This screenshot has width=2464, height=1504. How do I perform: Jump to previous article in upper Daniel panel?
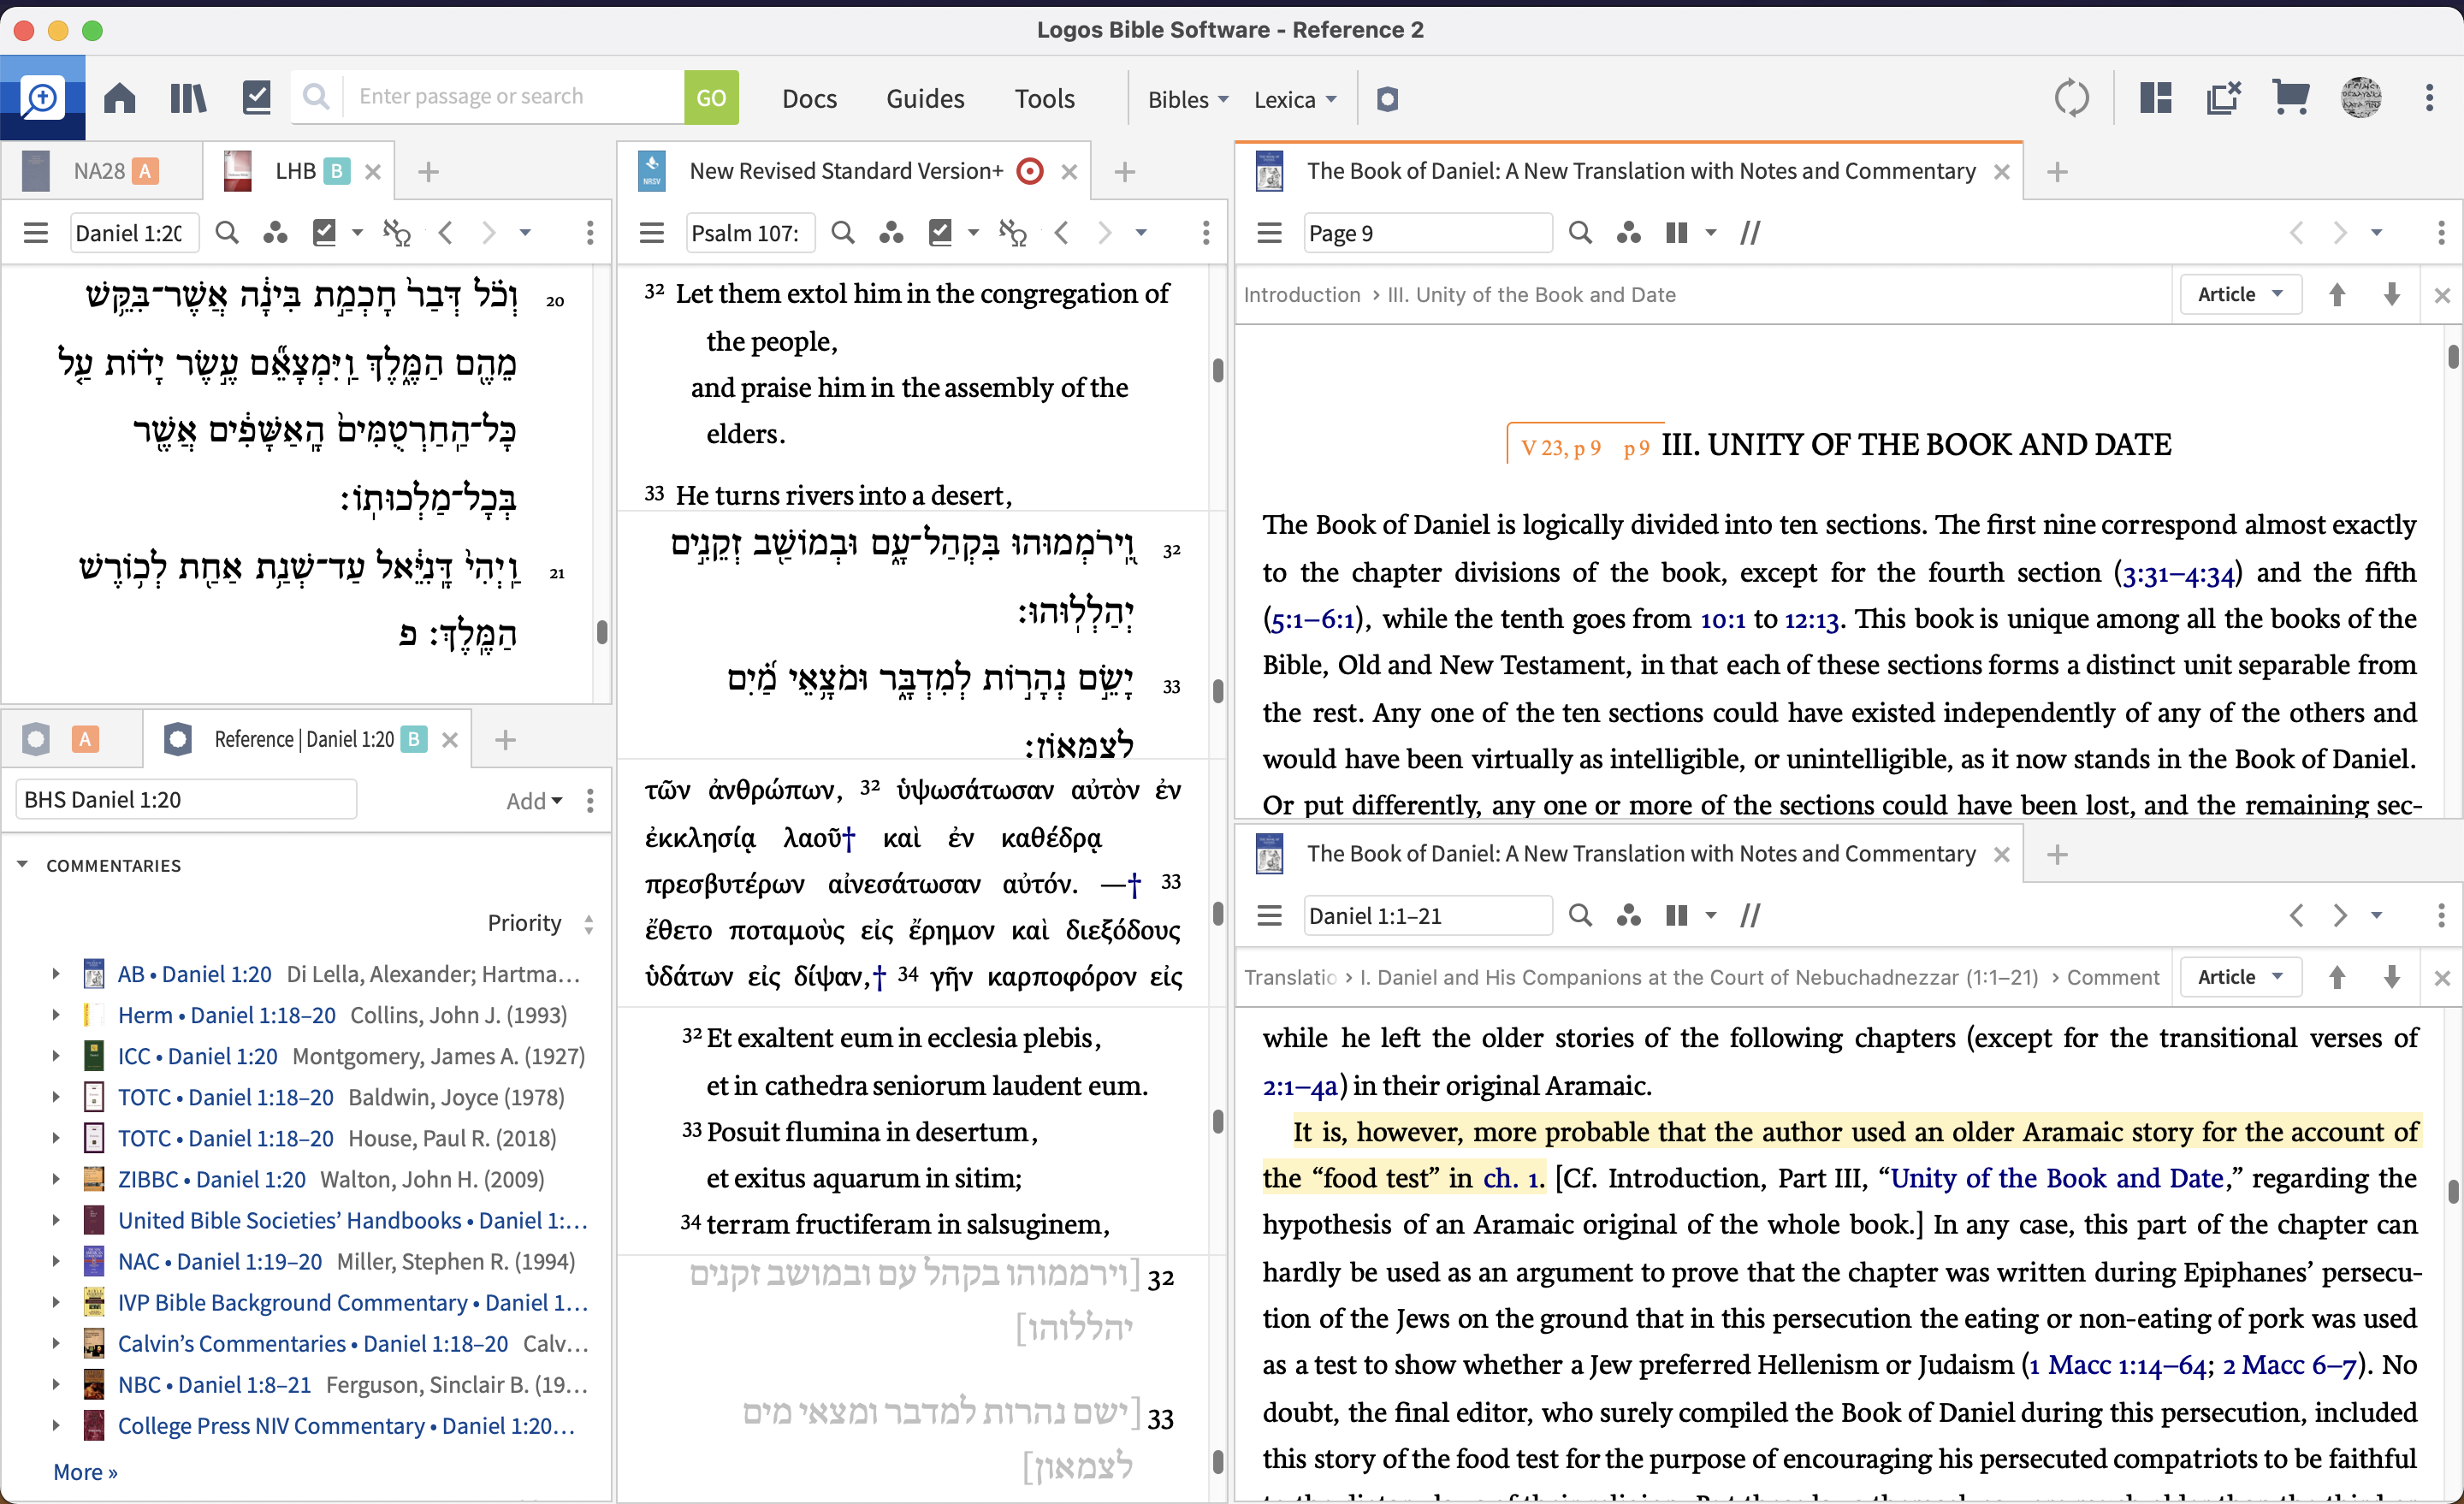[2337, 294]
